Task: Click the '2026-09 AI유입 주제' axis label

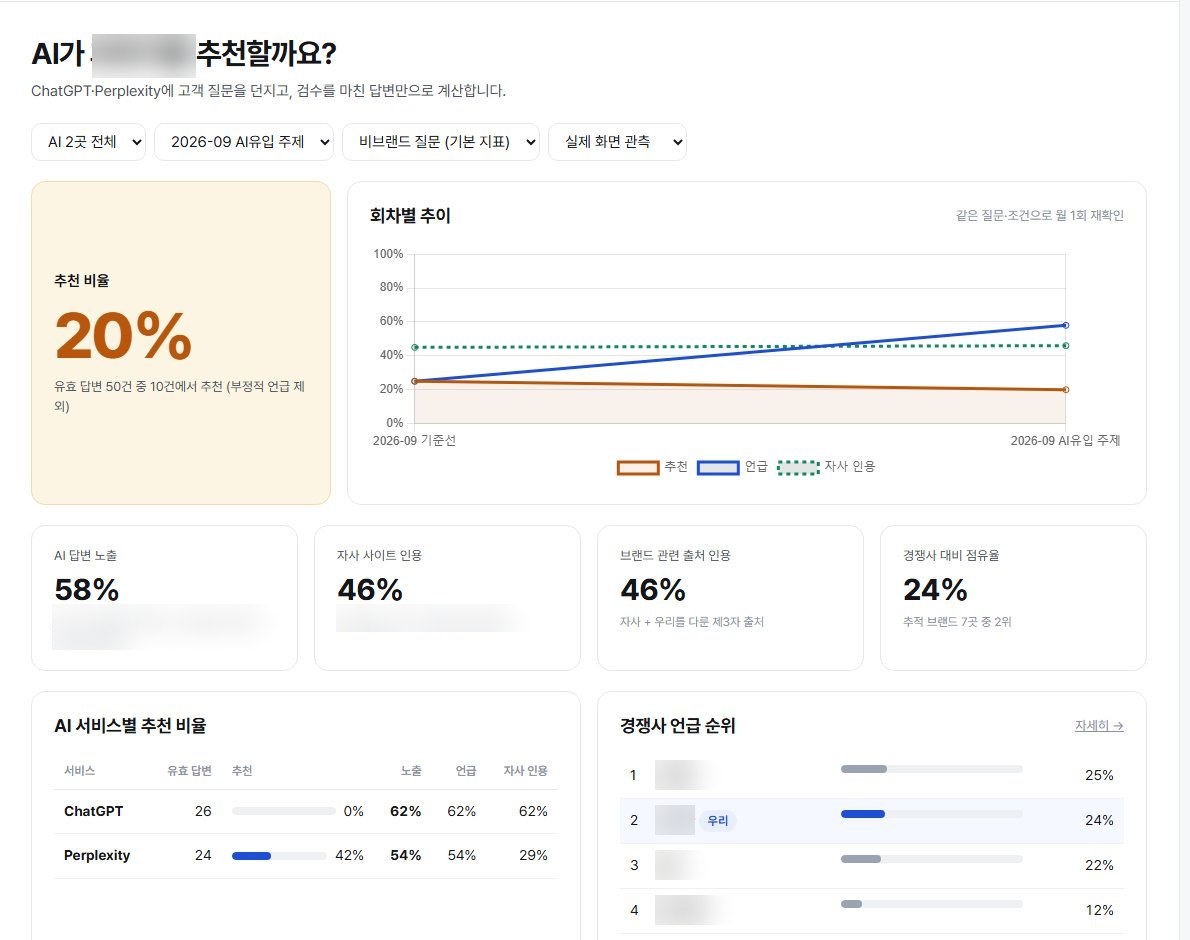Action: (x=1066, y=441)
